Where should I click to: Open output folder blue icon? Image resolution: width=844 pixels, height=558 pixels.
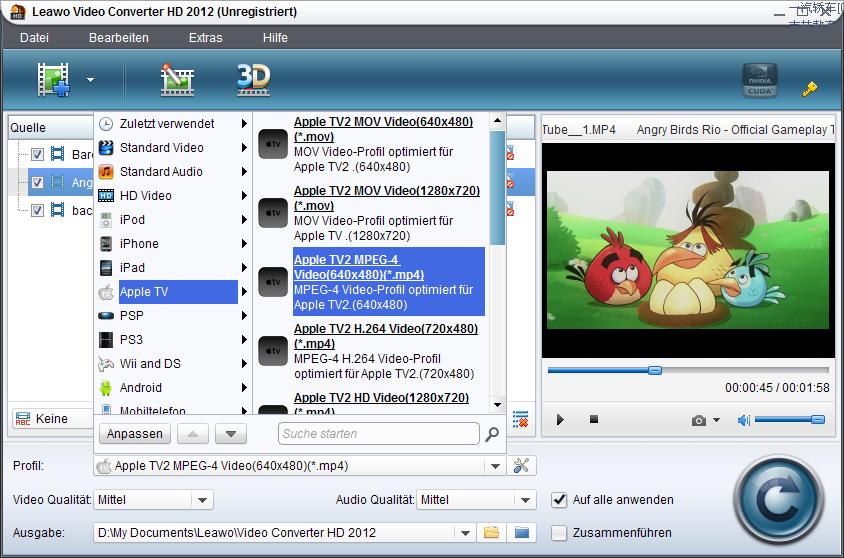point(522,533)
